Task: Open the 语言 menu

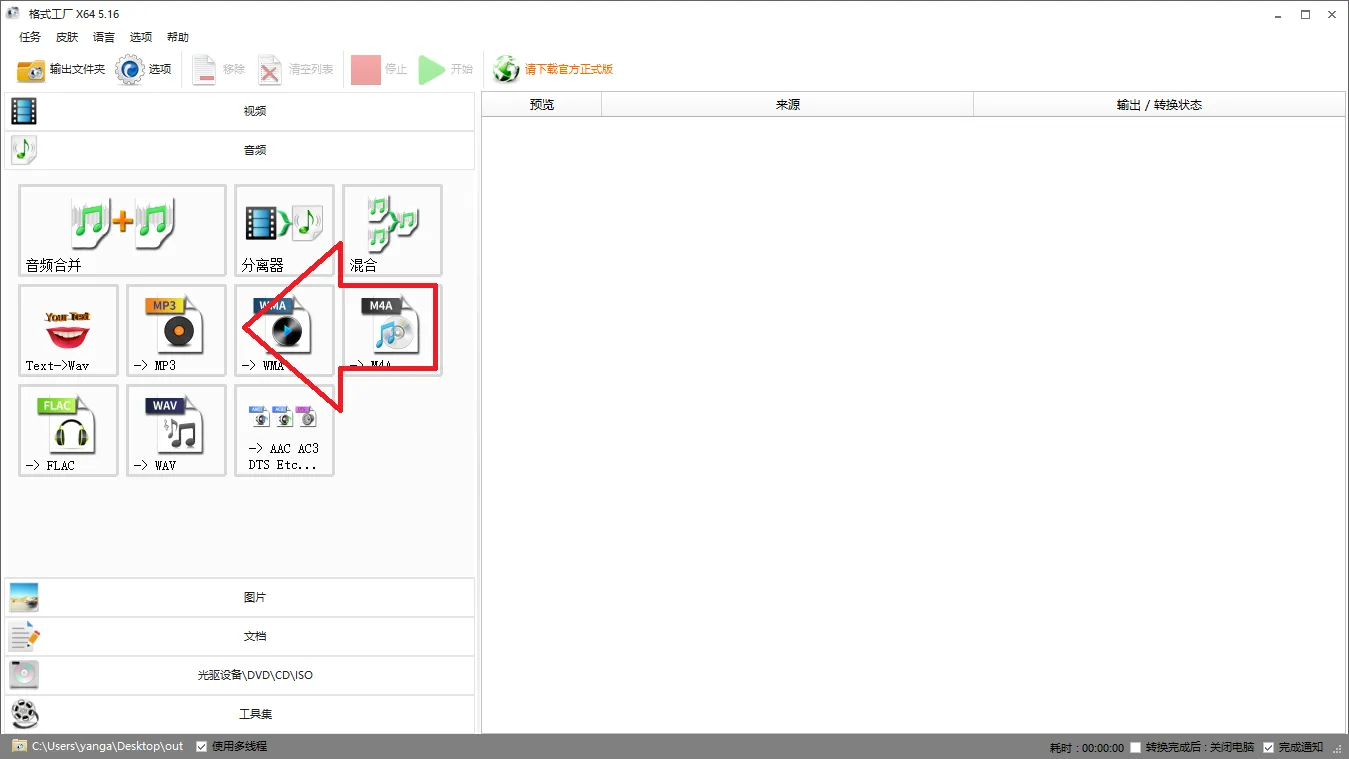Action: (x=104, y=37)
